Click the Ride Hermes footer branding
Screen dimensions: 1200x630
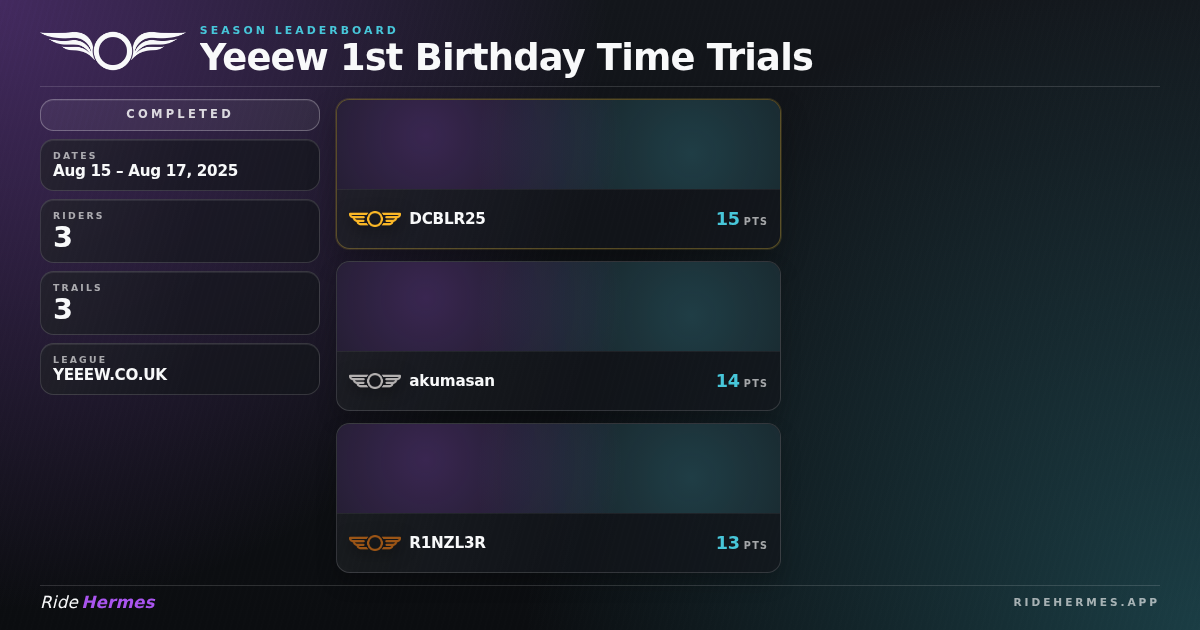[98, 602]
